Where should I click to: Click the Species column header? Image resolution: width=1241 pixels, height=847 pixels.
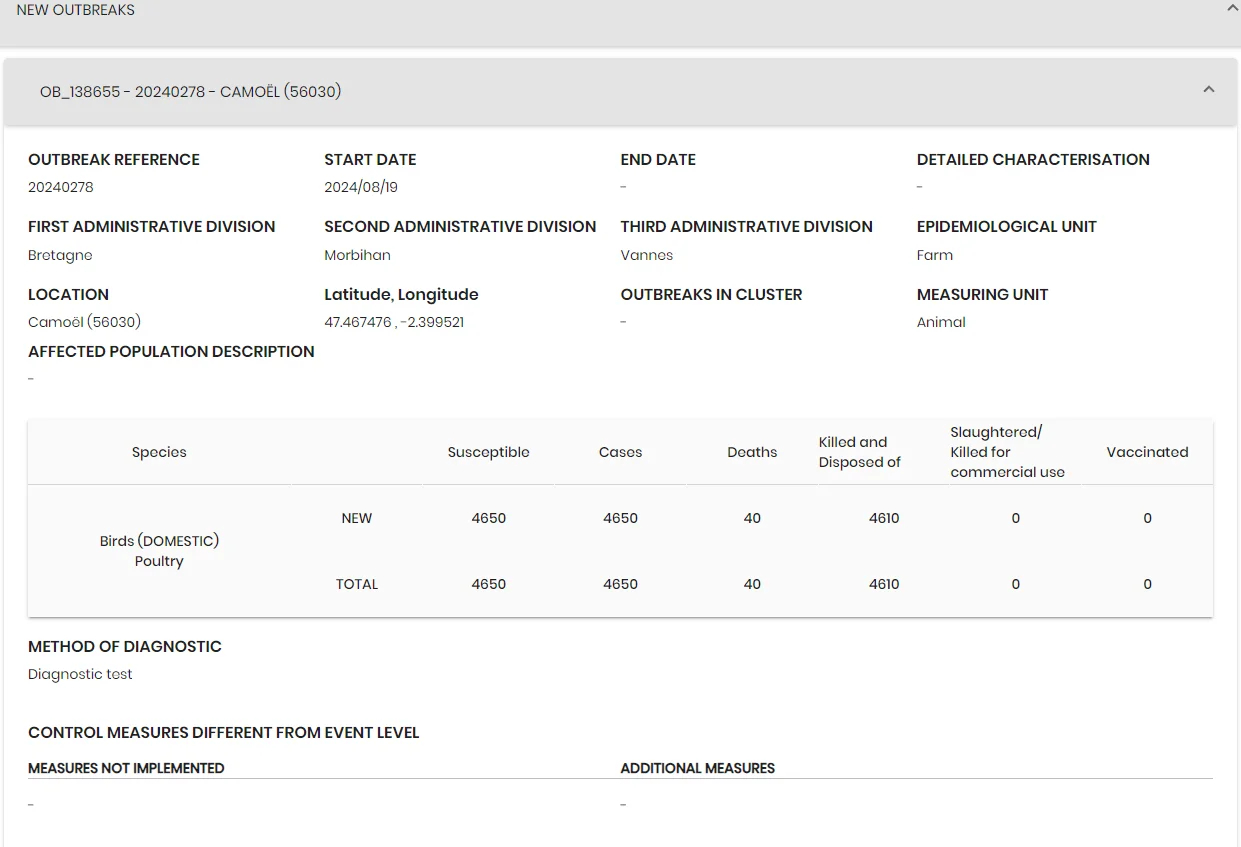(x=159, y=452)
